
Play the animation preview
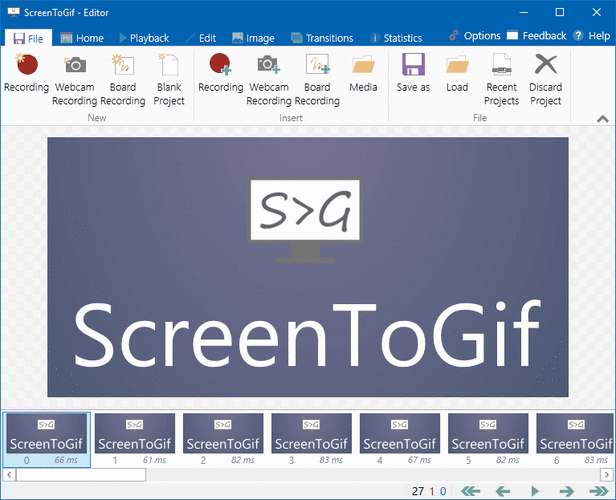click(x=534, y=491)
